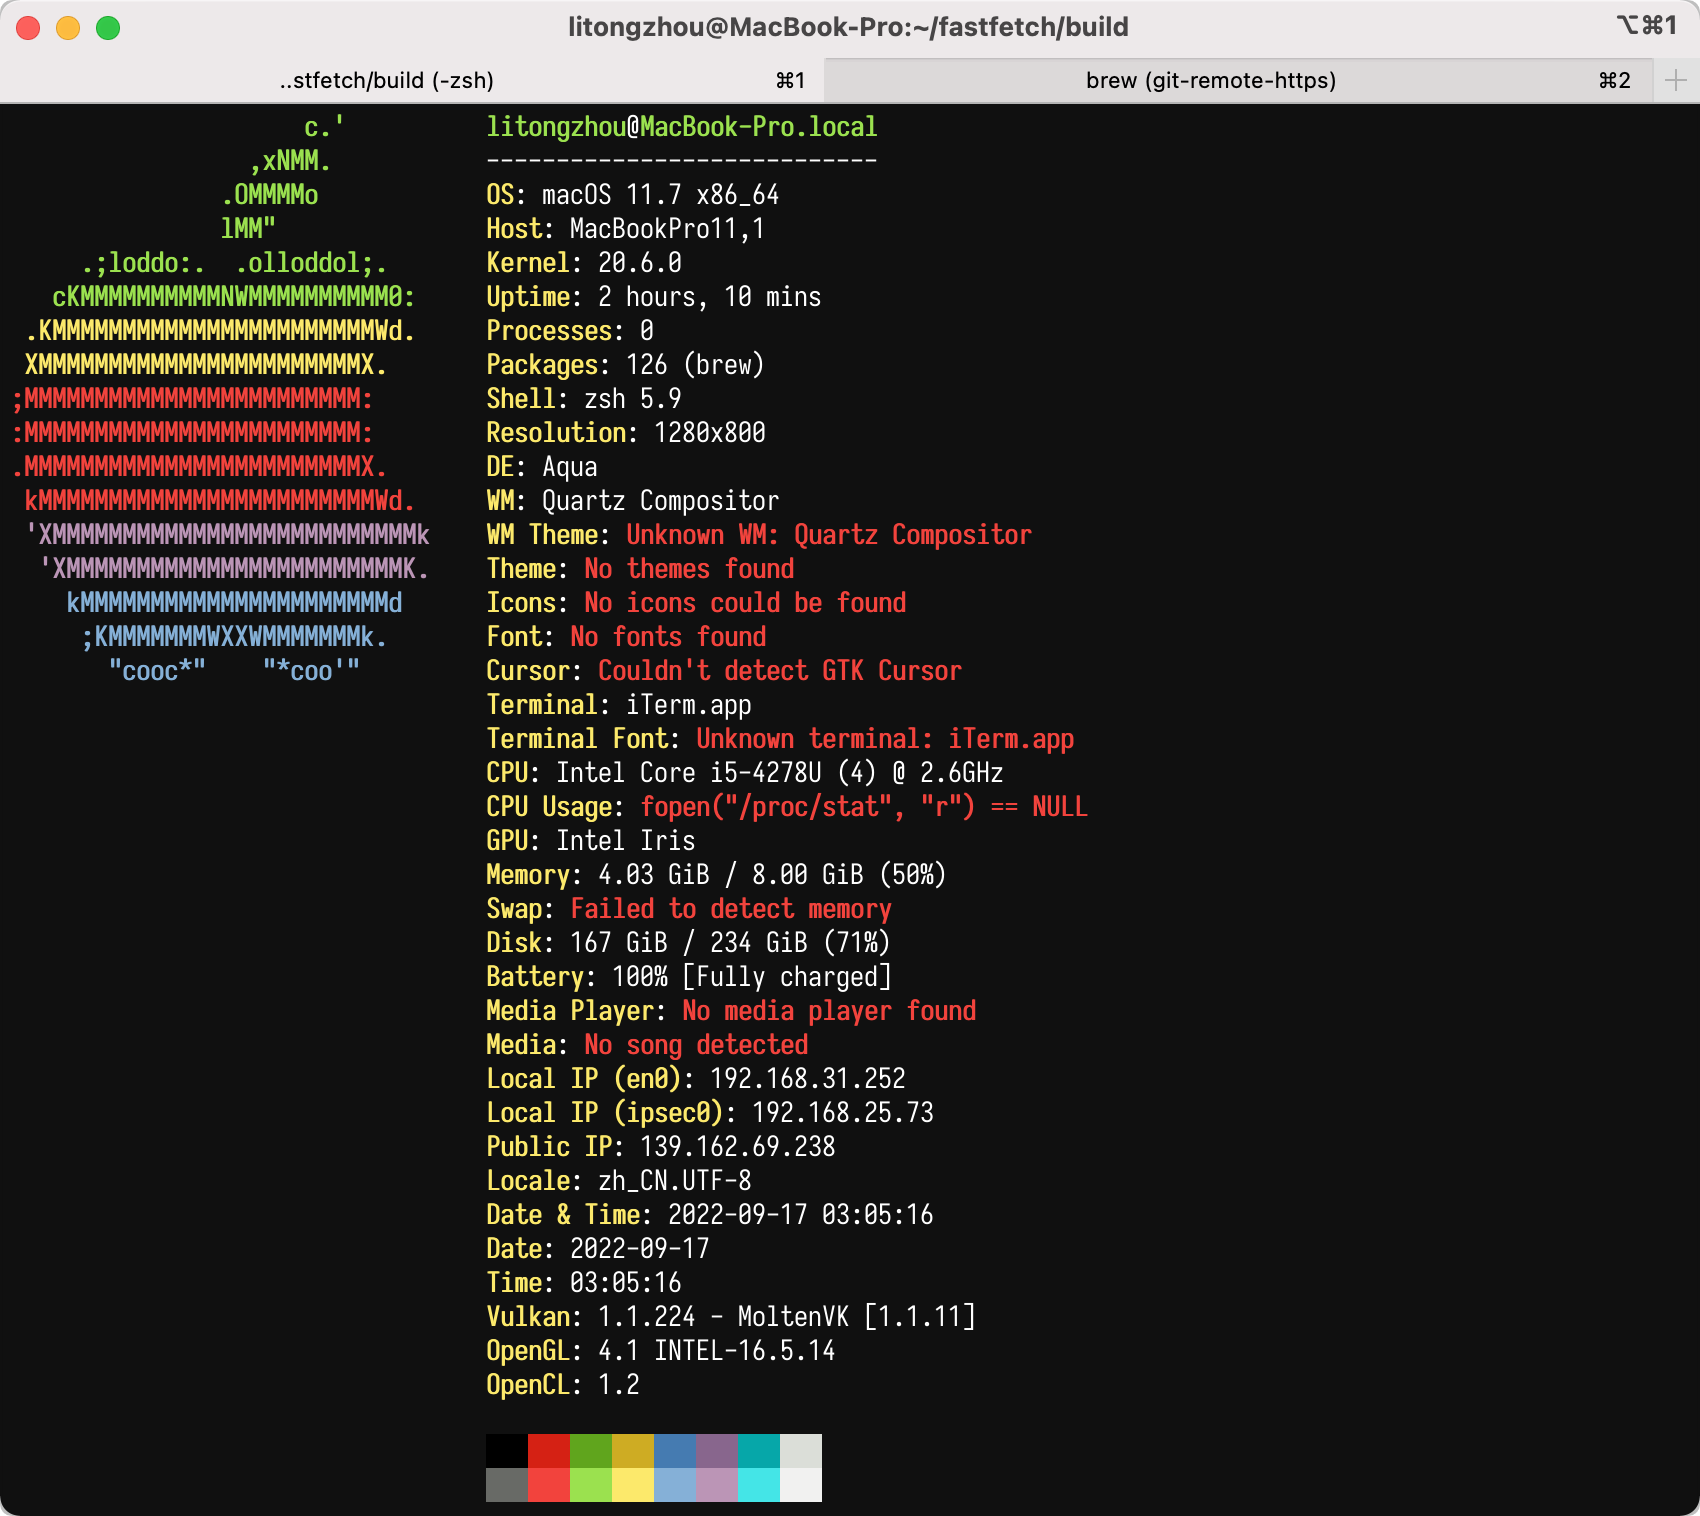
Task: Click the light blue bottom-row color block
Action: point(675,1485)
